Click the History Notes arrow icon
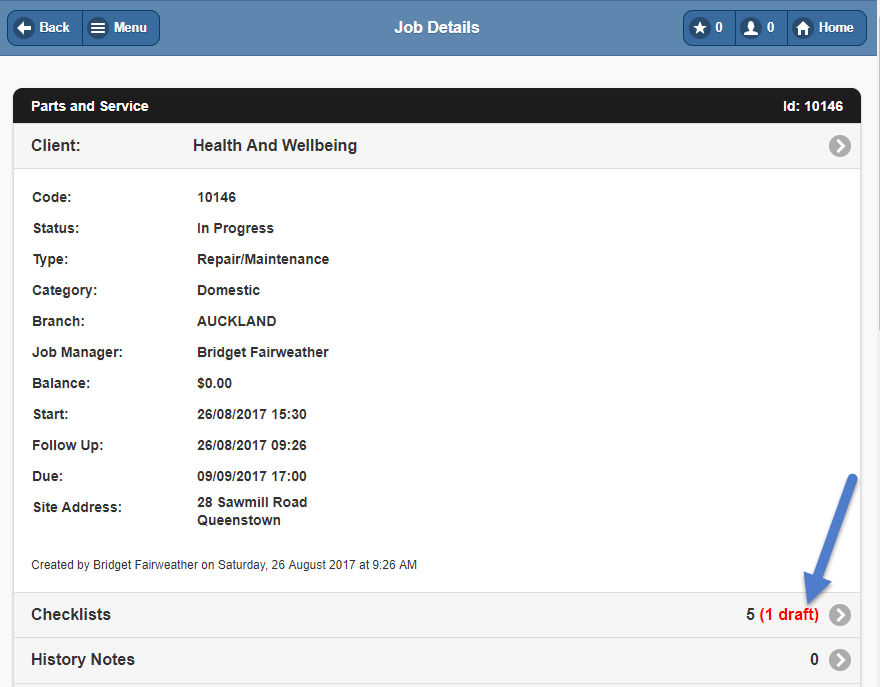This screenshot has width=880, height=687. 840,660
